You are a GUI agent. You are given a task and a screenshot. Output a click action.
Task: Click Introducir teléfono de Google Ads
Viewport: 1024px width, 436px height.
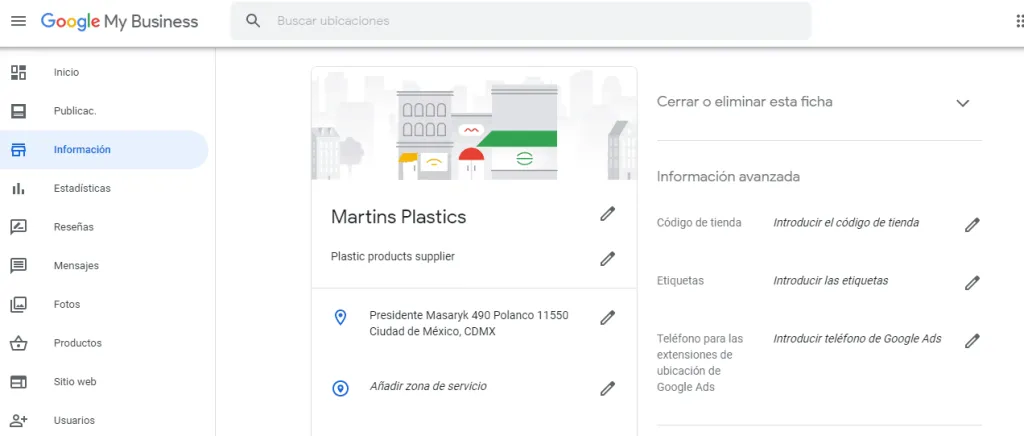[x=857, y=339]
